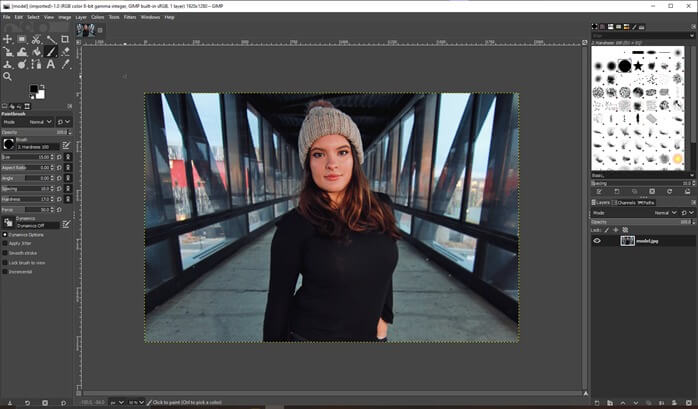Open the Filters menu
Image resolution: width=698 pixels, height=409 pixels.
[x=130, y=17]
